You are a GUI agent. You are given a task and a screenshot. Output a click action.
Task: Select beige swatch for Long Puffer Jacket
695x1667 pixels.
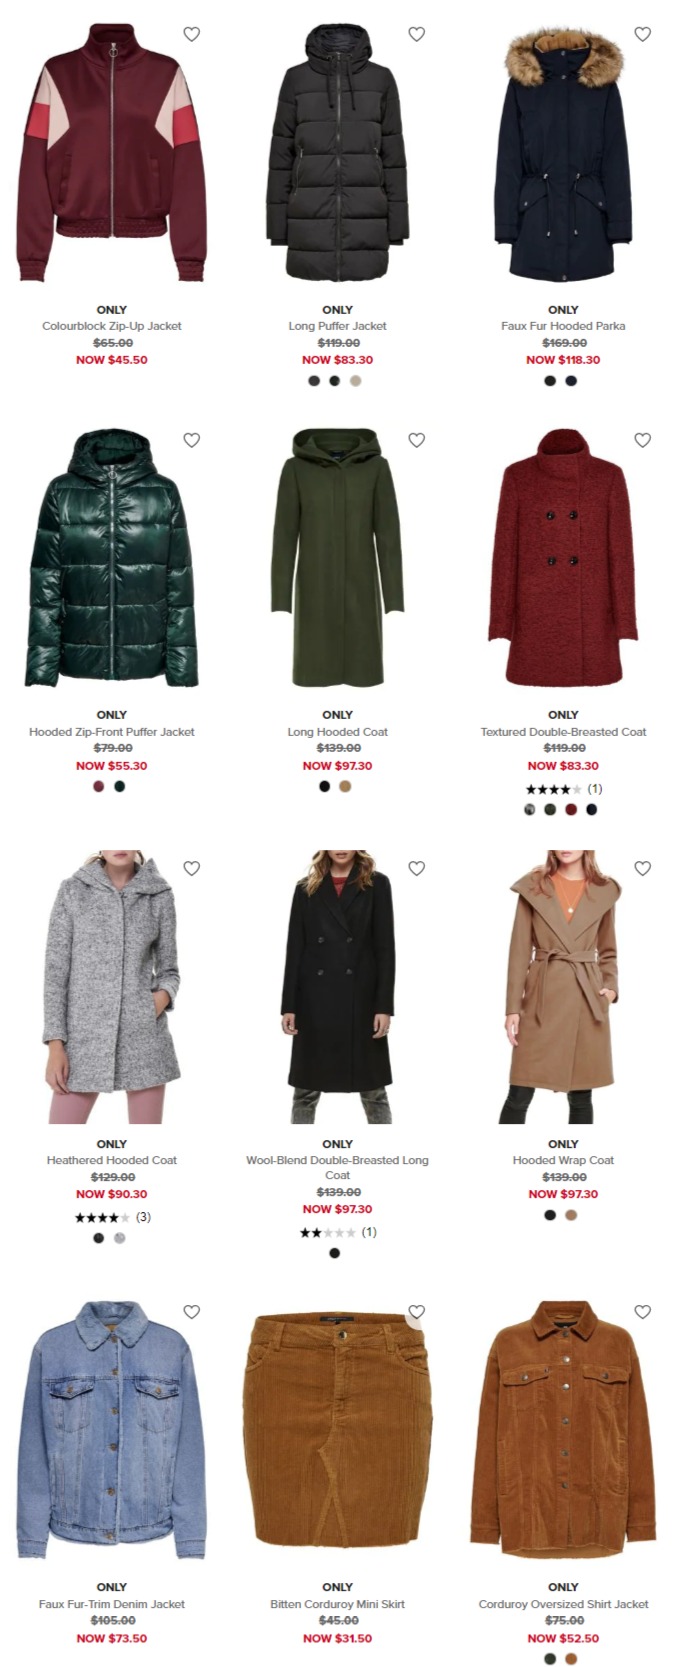tap(355, 381)
